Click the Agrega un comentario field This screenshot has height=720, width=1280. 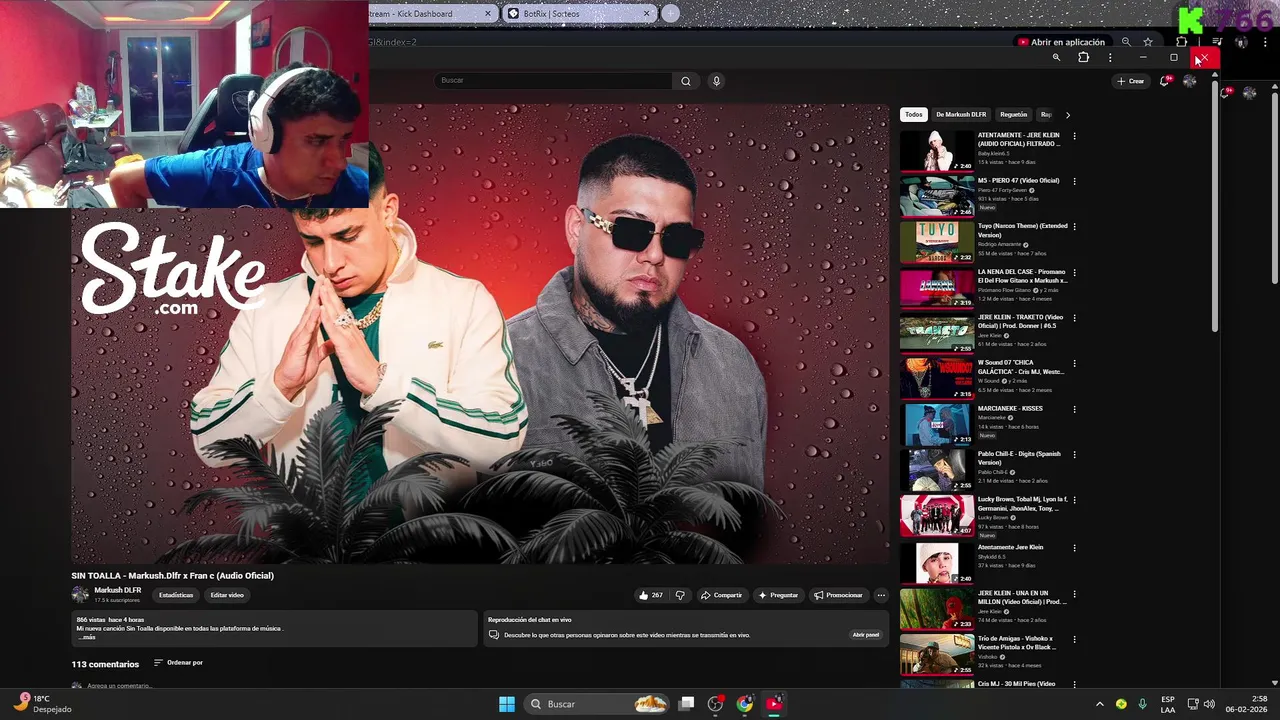click(x=119, y=686)
